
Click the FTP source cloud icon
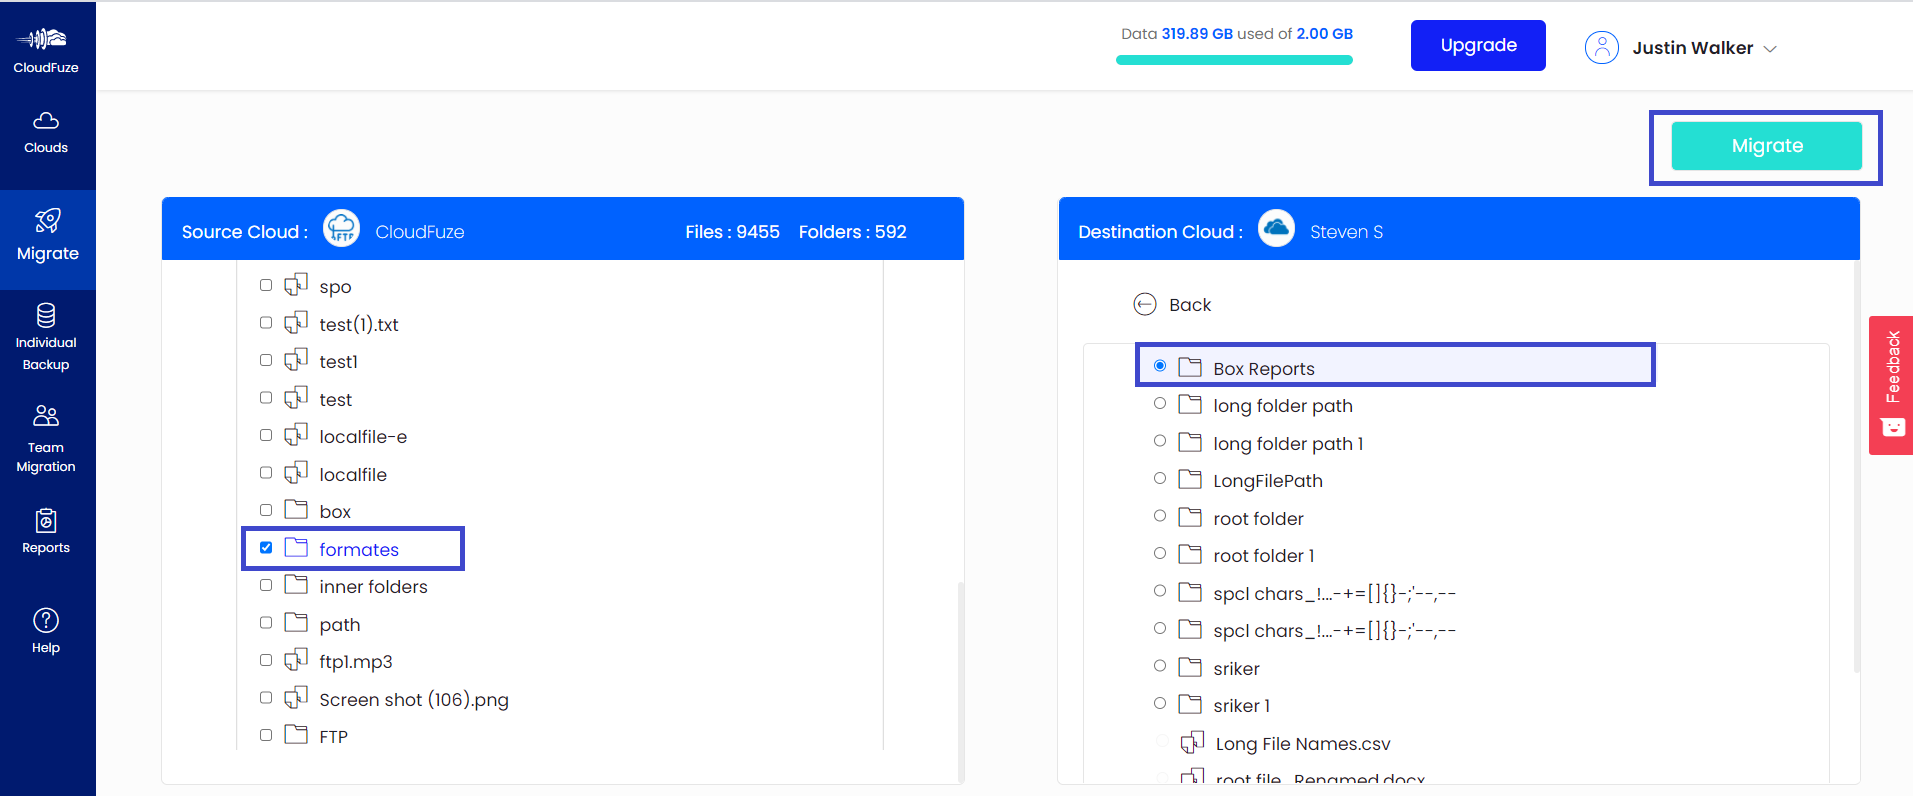pos(341,229)
